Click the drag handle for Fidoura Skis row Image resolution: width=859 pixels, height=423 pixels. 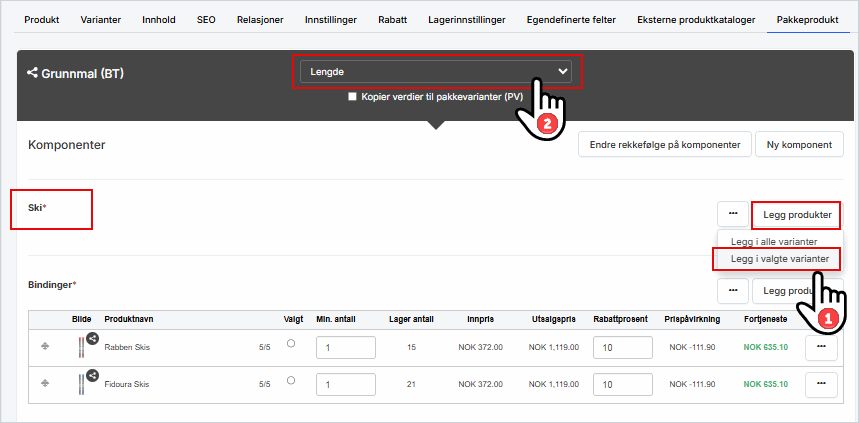(44, 384)
